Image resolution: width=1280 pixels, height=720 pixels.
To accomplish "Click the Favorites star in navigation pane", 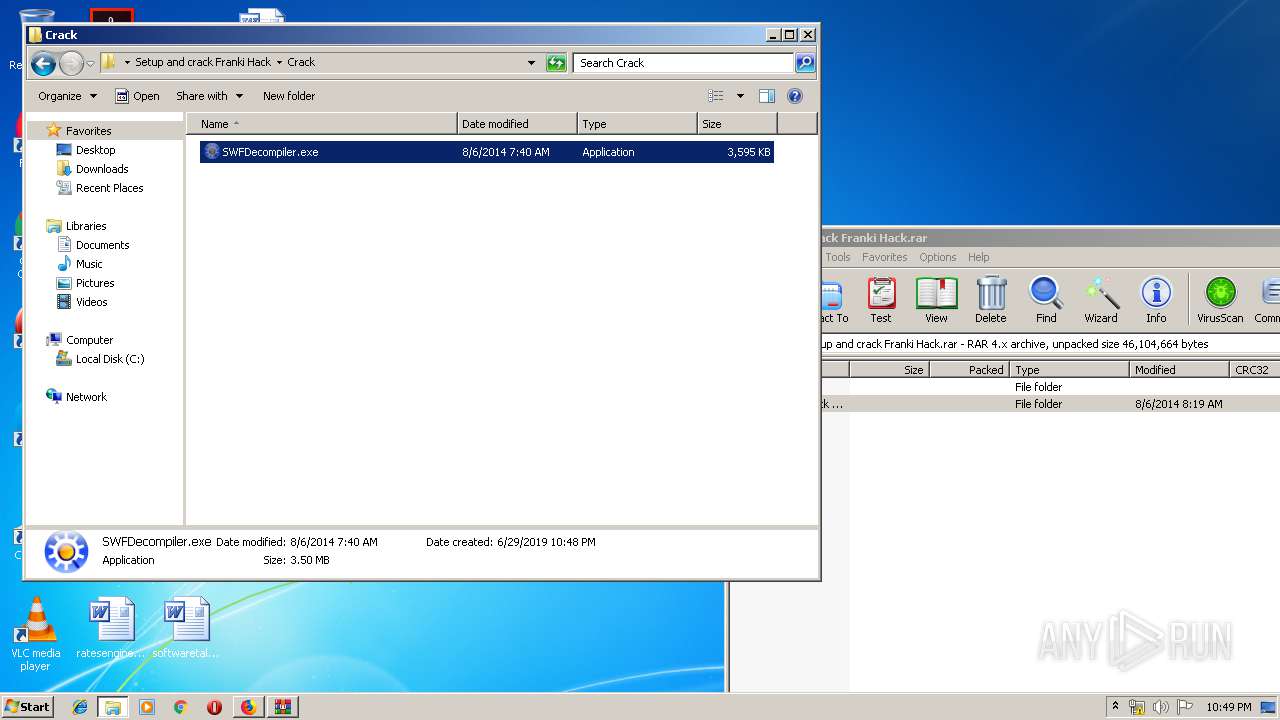I will click(54, 131).
